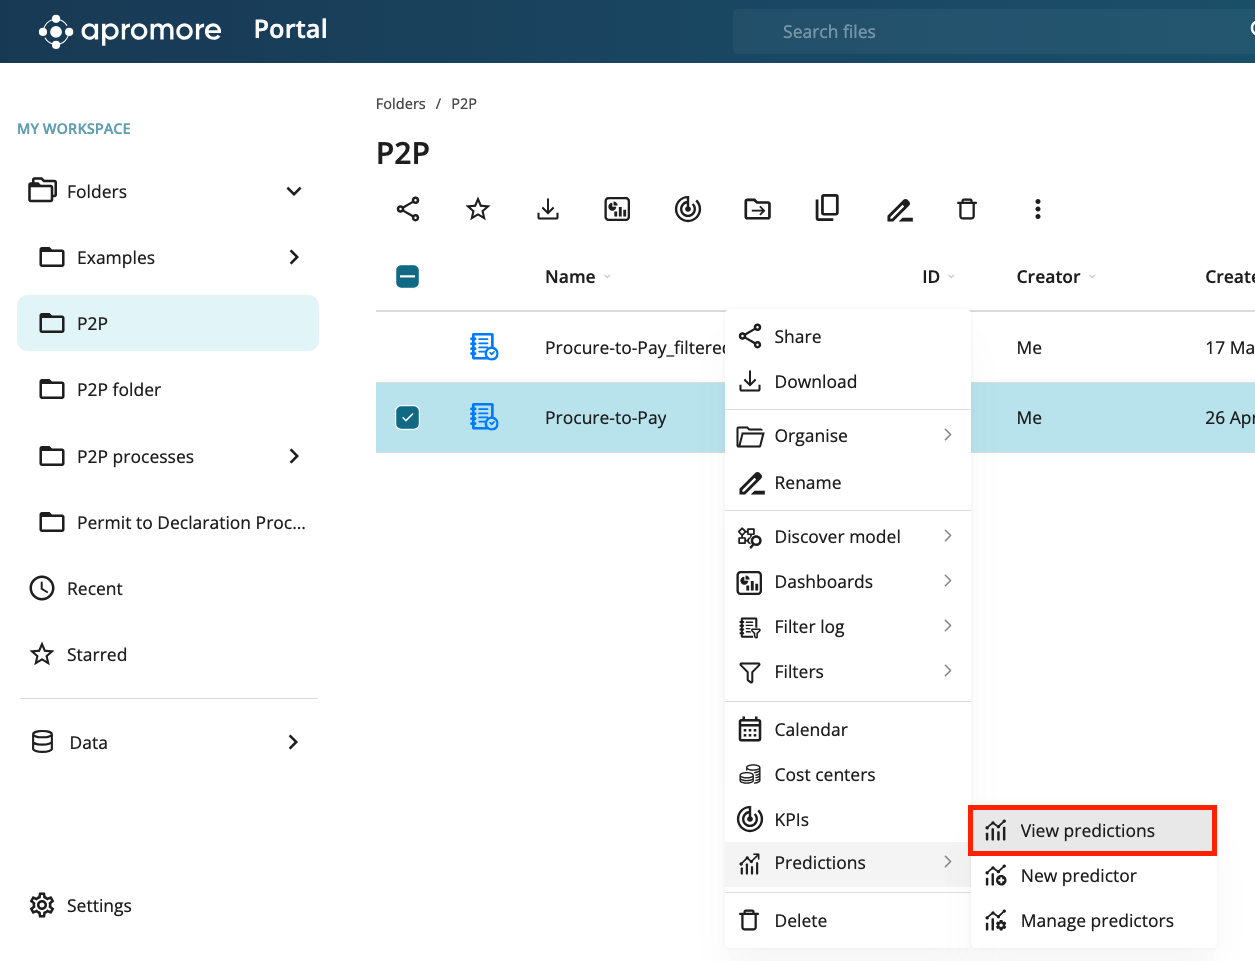1255x961 pixels.
Task: Choose New predictor in the submenu
Action: (1078, 876)
